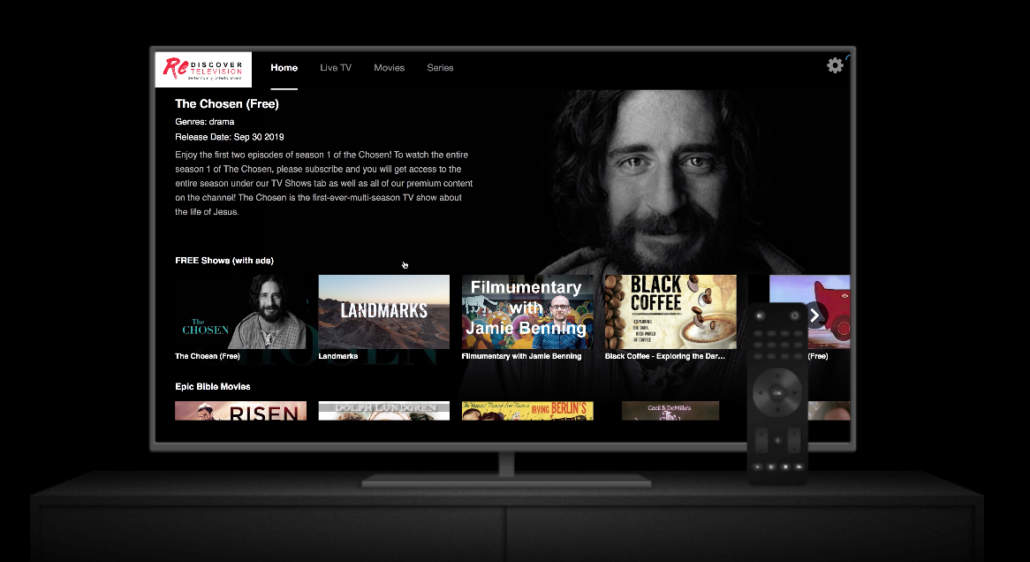Screen dimensions: 1030x562
Task: Tap the left arrow on remote d-pad
Action: click(x=761, y=393)
